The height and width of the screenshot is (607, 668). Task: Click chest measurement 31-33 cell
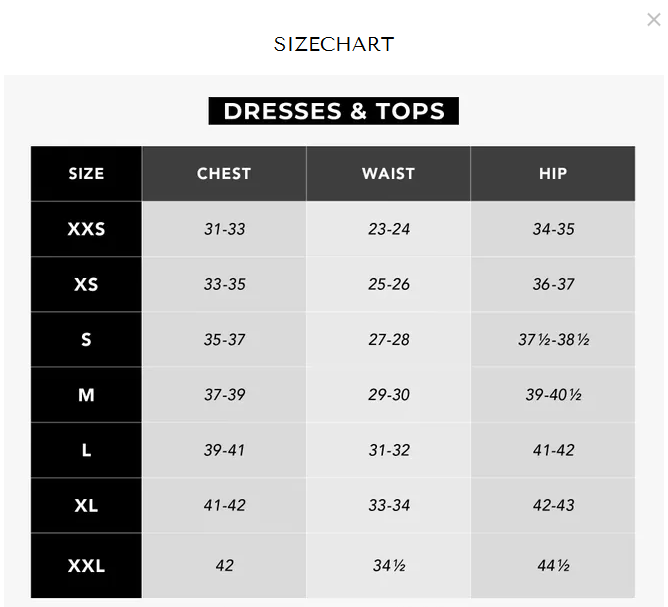pos(224,229)
